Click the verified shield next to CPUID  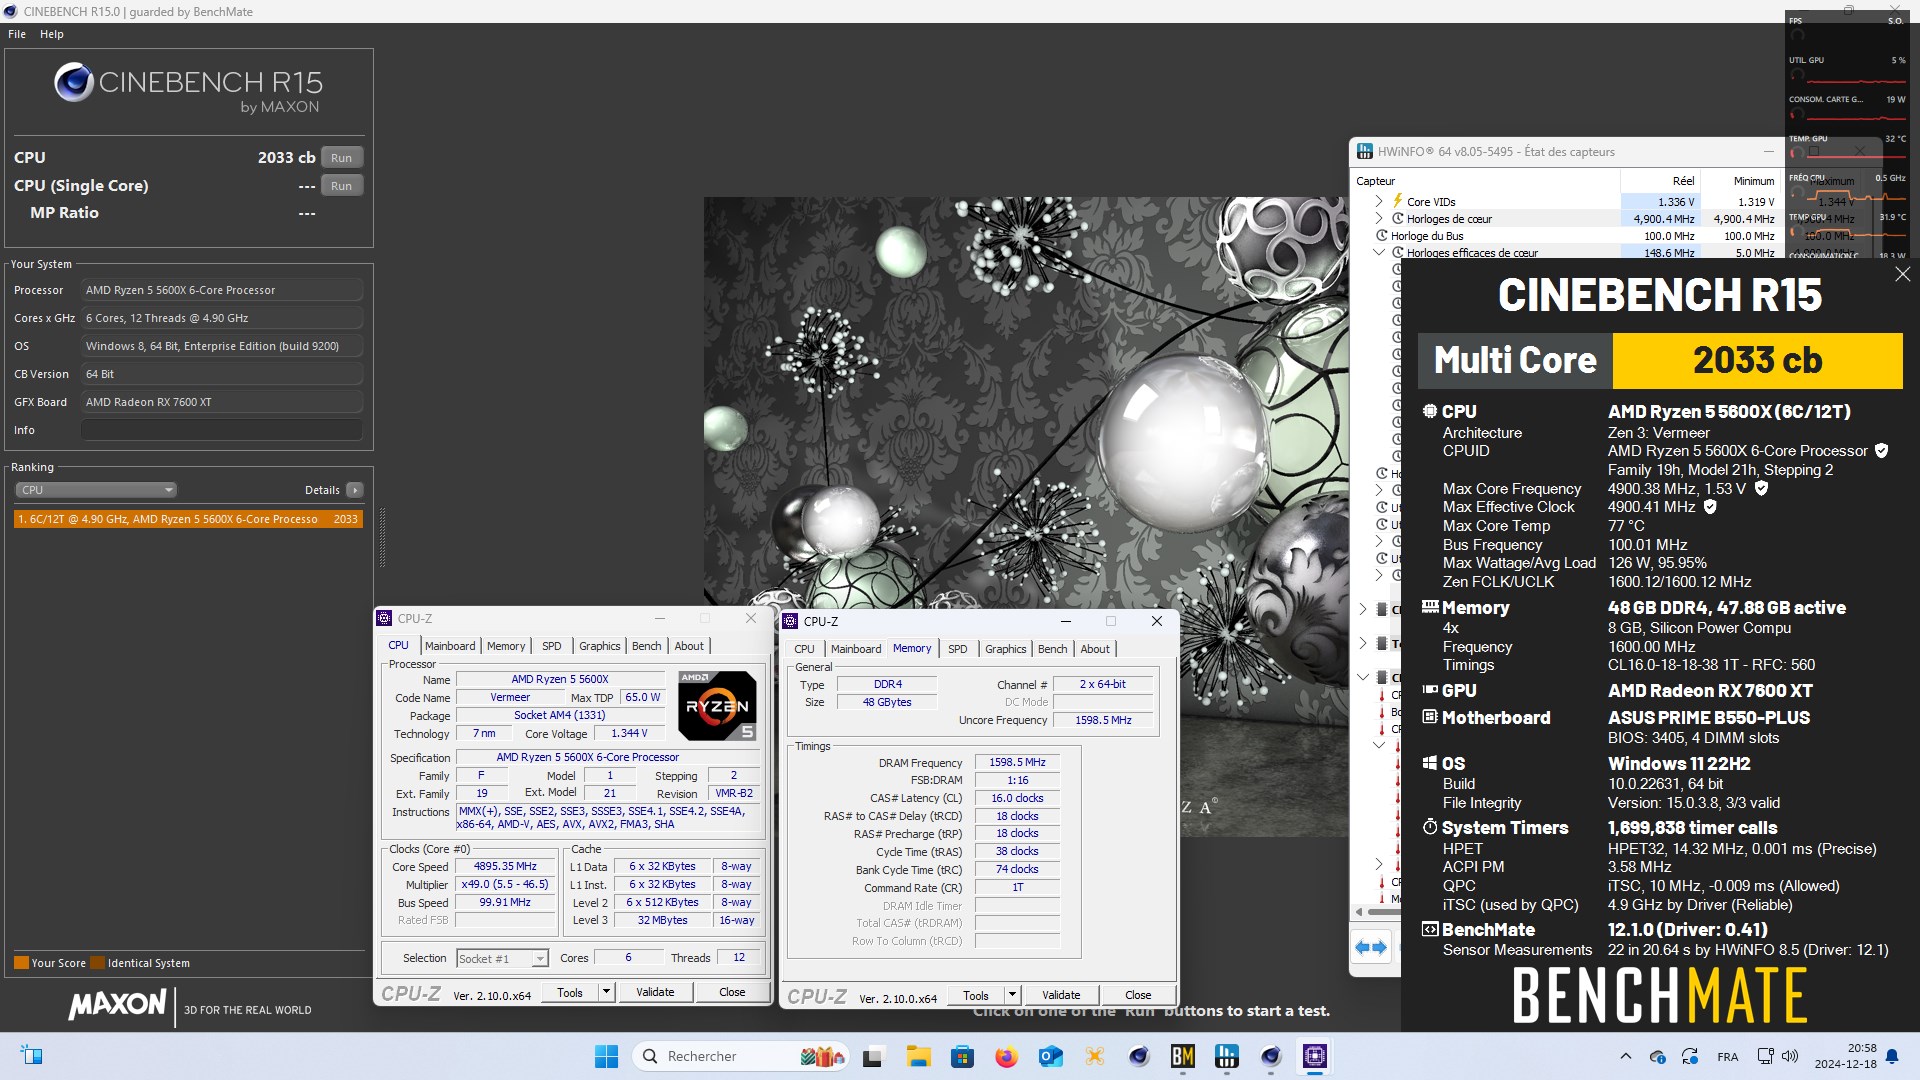coord(1881,451)
